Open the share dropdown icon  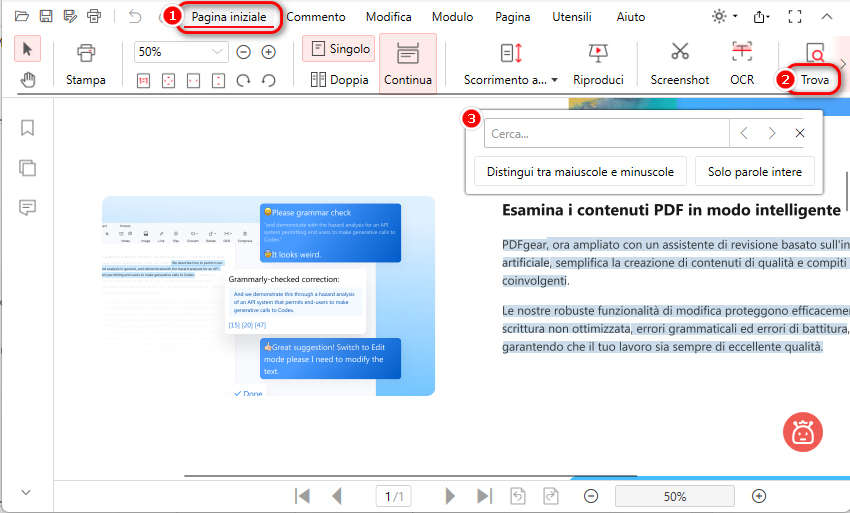pos(761,17)
